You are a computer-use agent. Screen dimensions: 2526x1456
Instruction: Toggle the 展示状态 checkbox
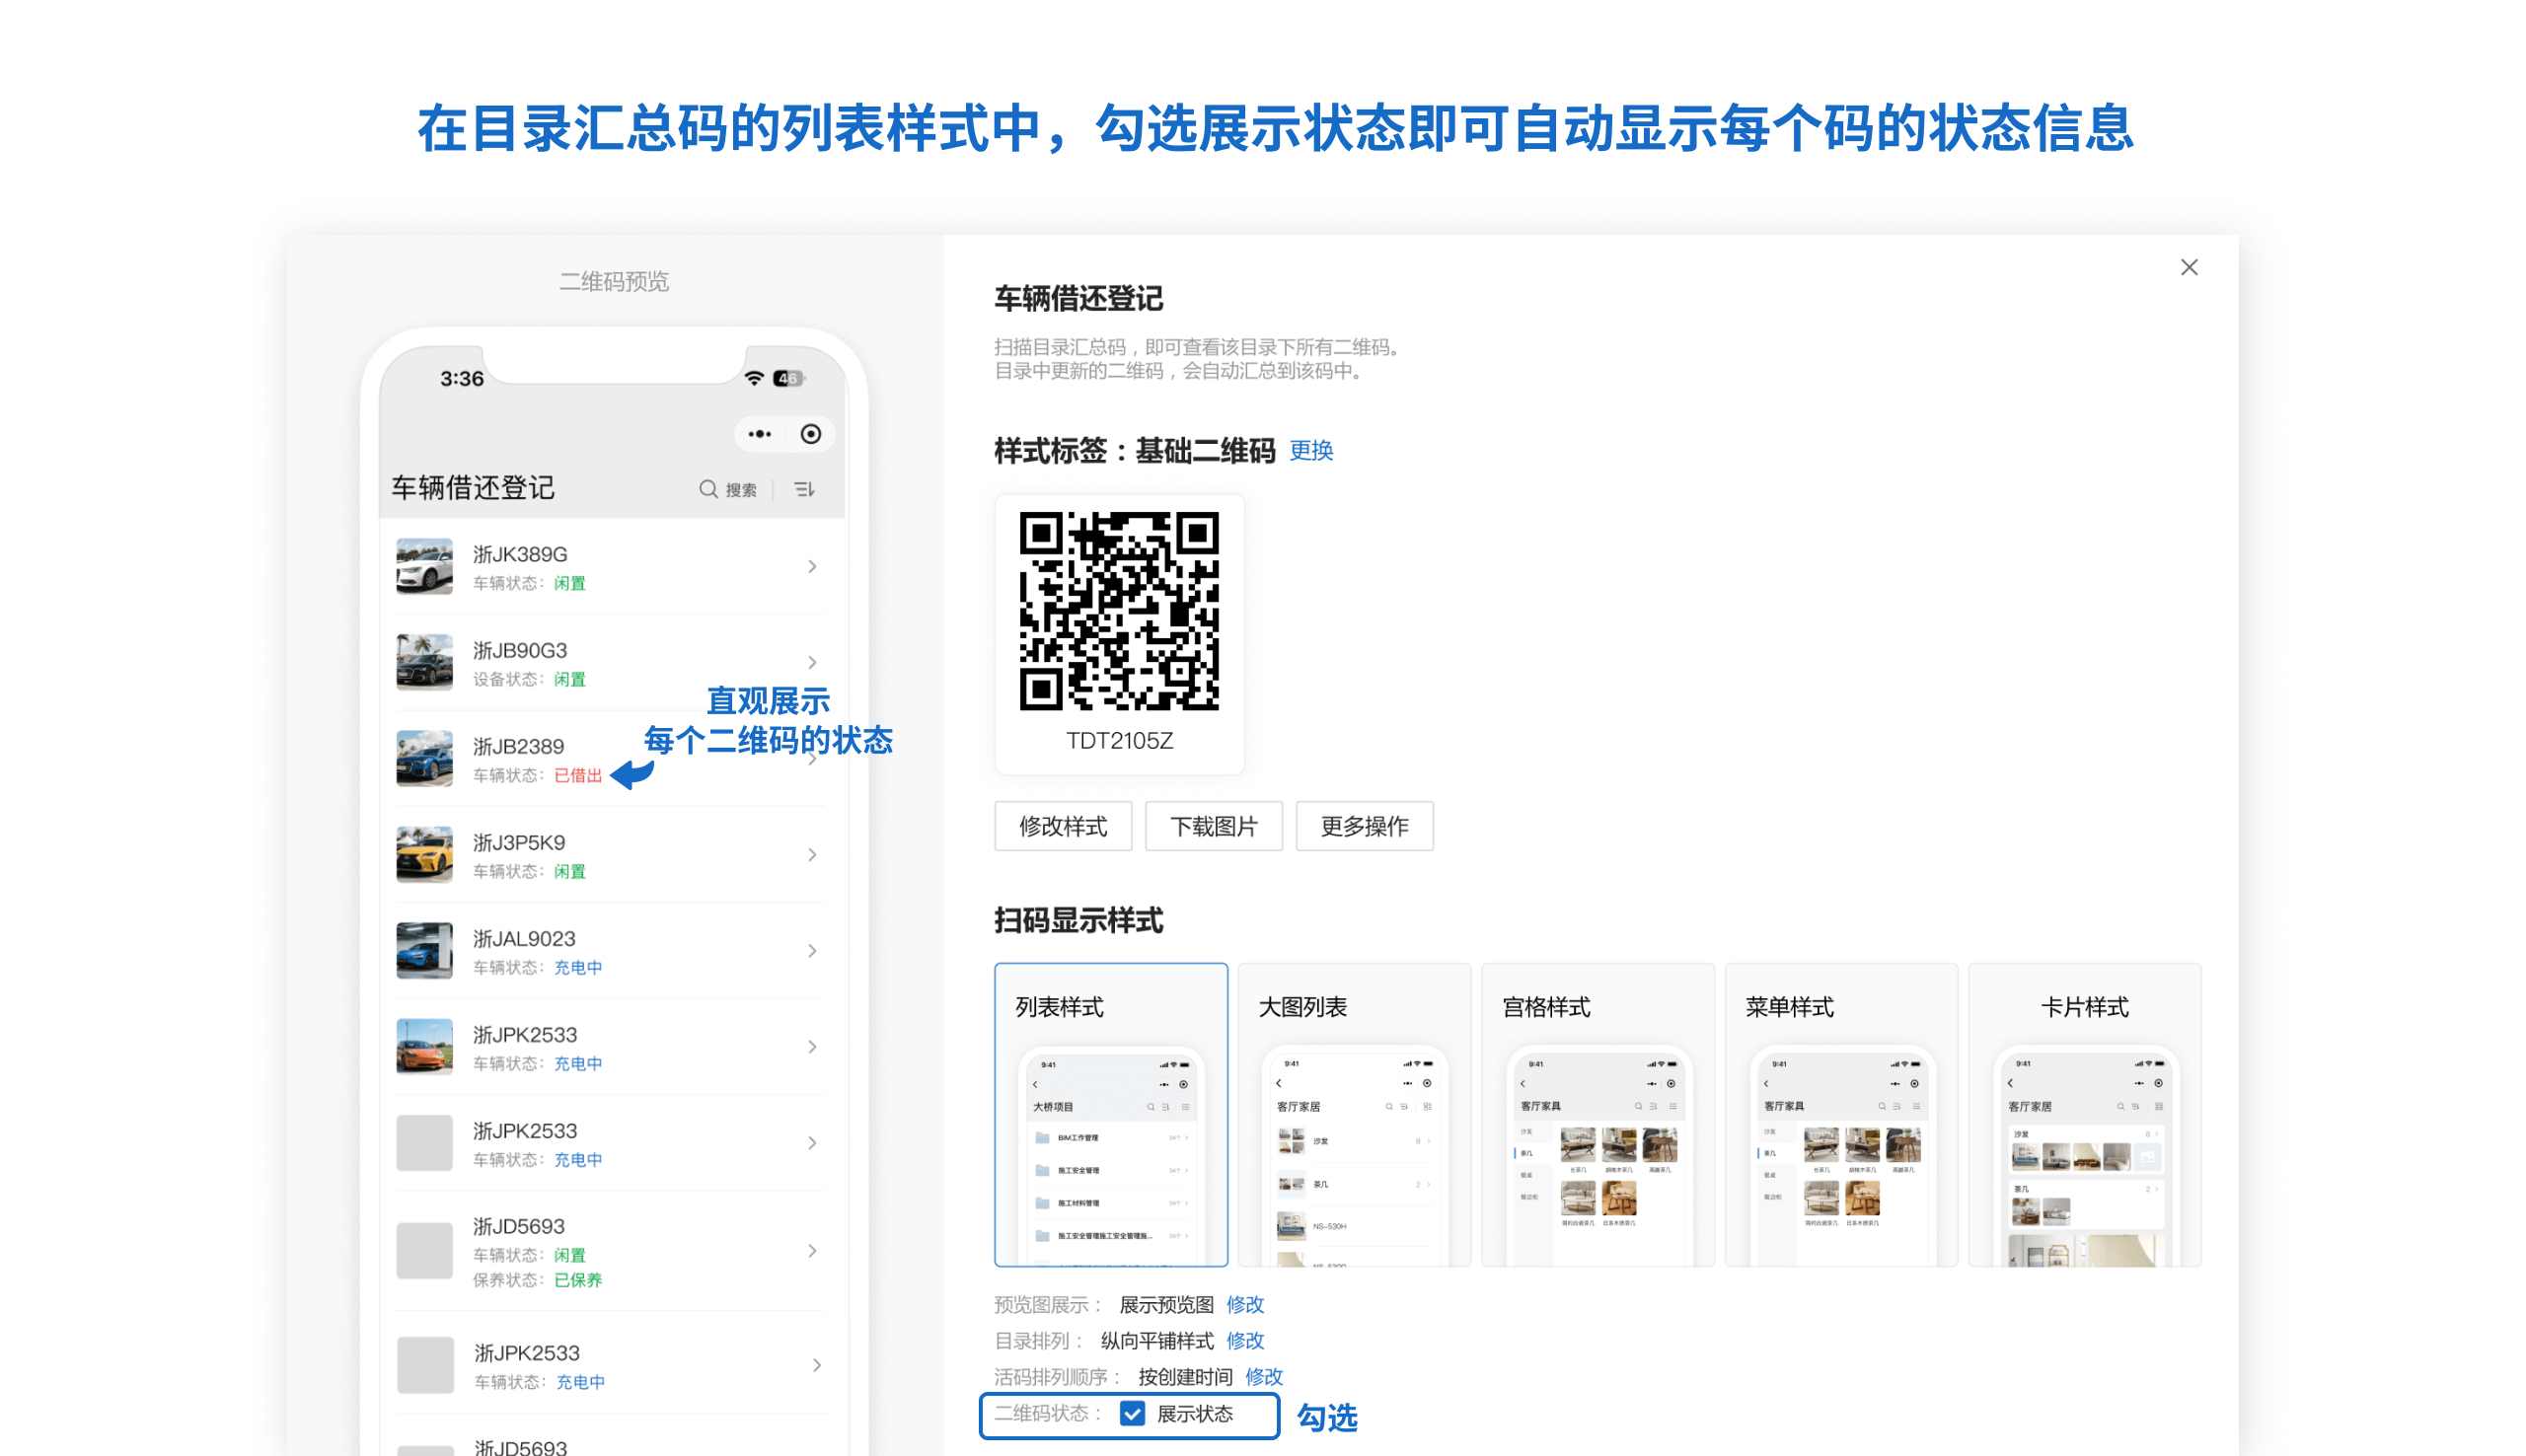(x=1132, y=1413)
